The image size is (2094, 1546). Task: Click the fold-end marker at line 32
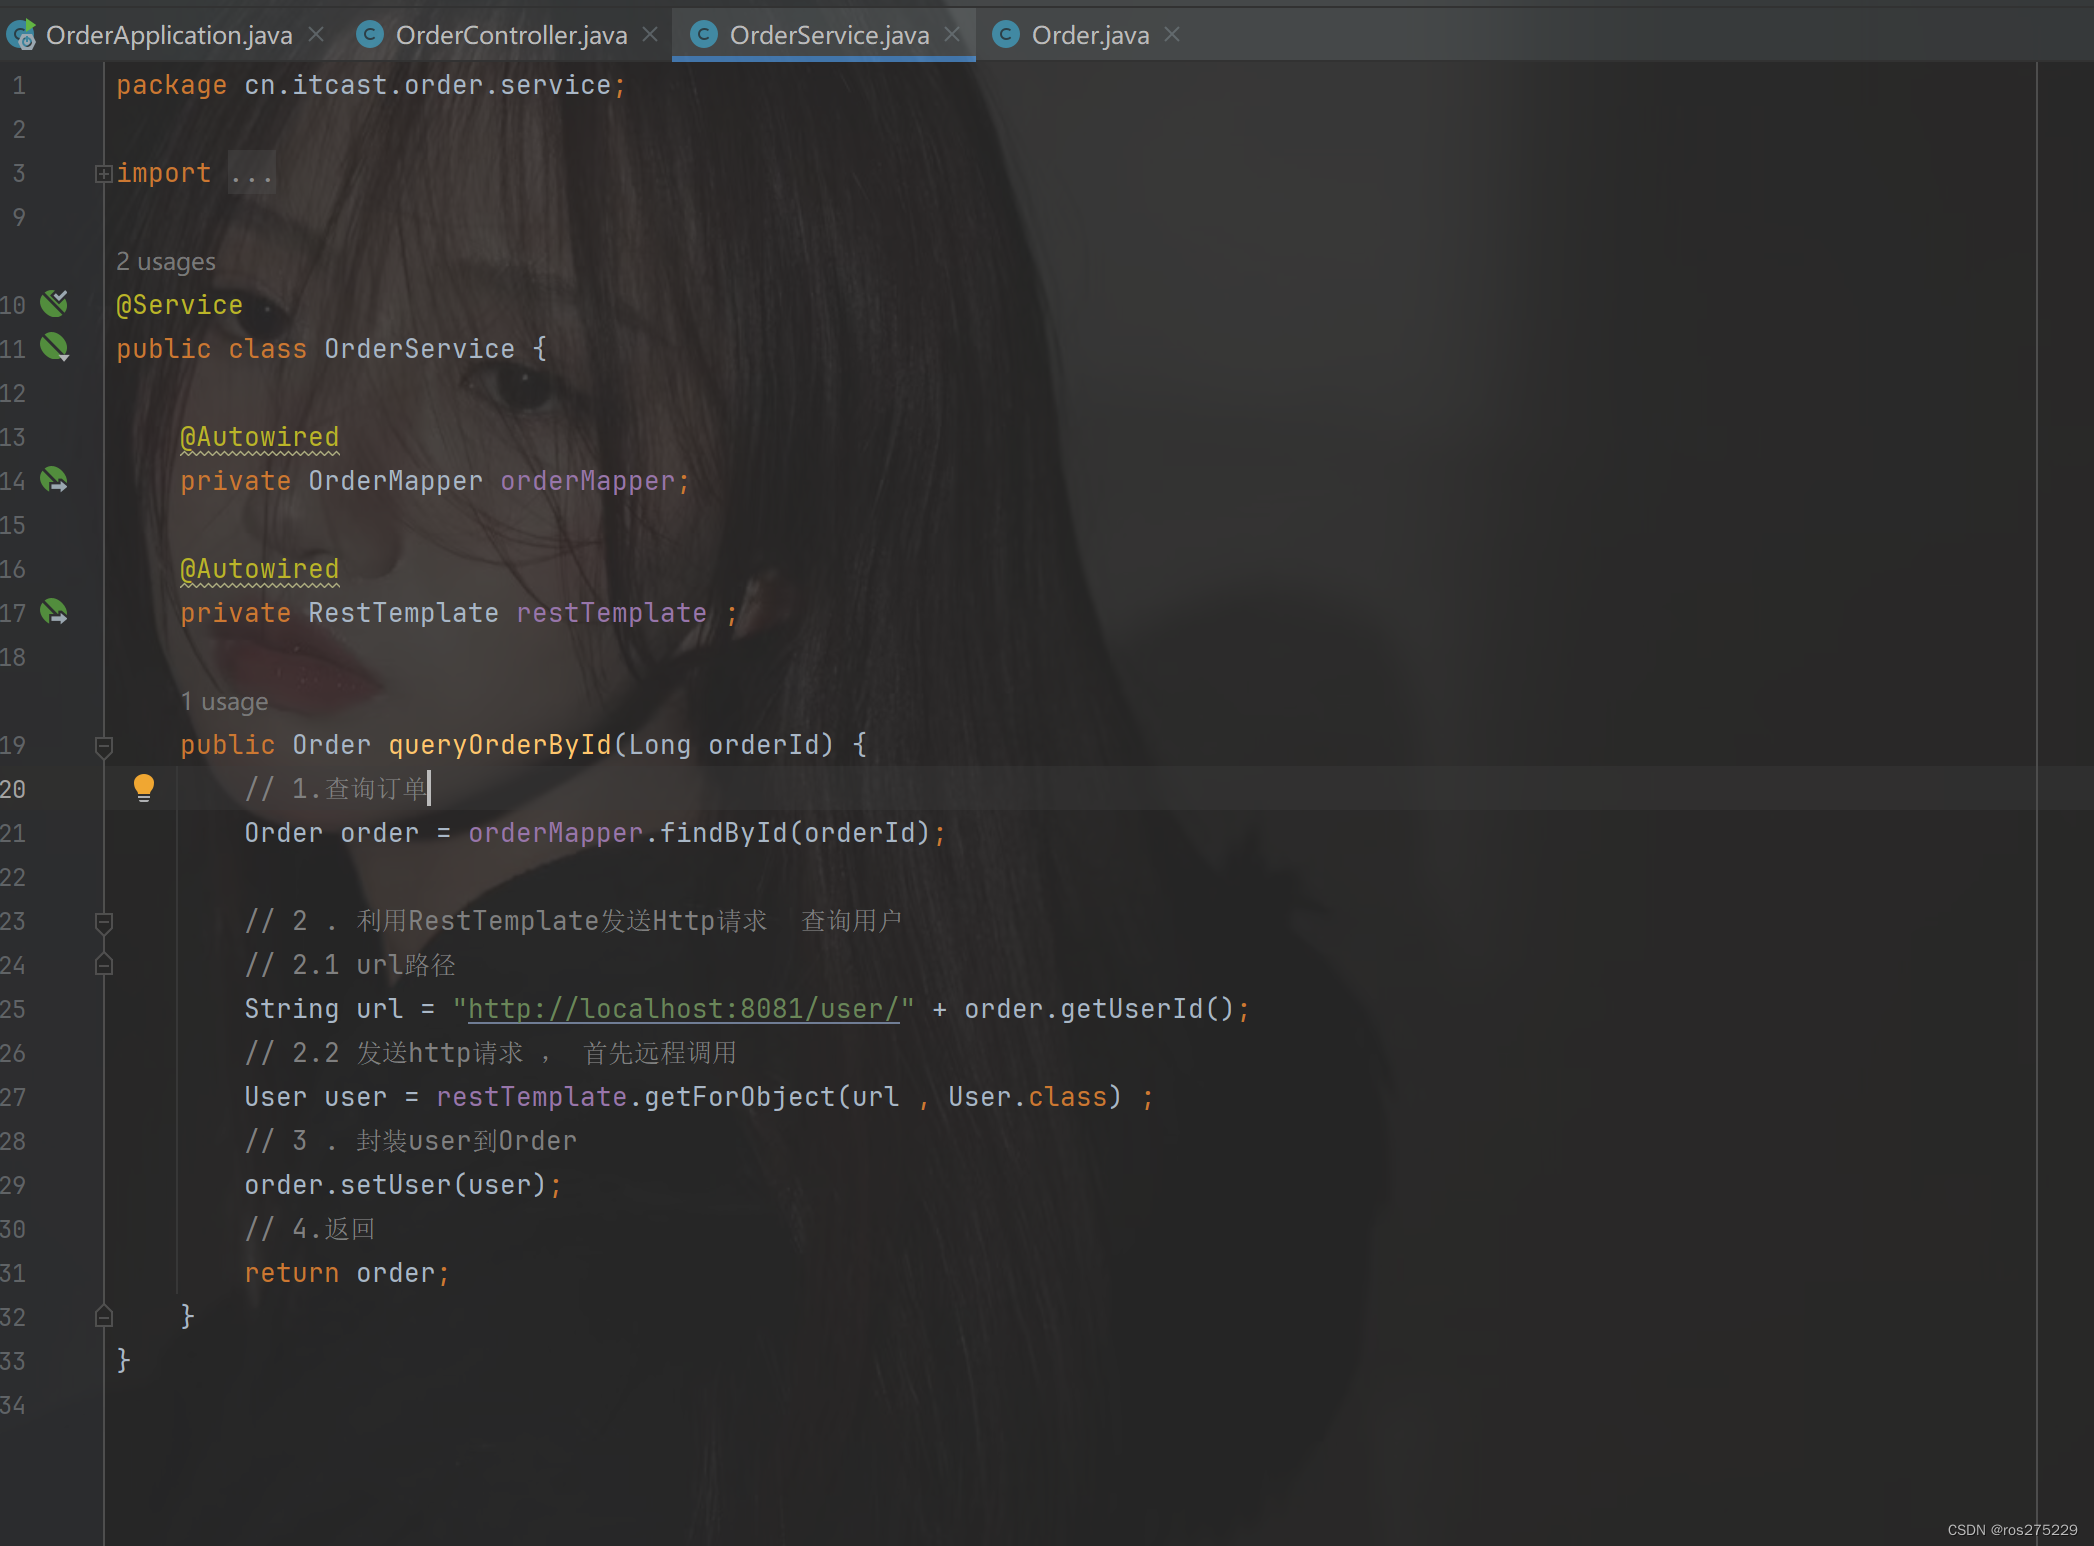click(x=103, y=1317)
